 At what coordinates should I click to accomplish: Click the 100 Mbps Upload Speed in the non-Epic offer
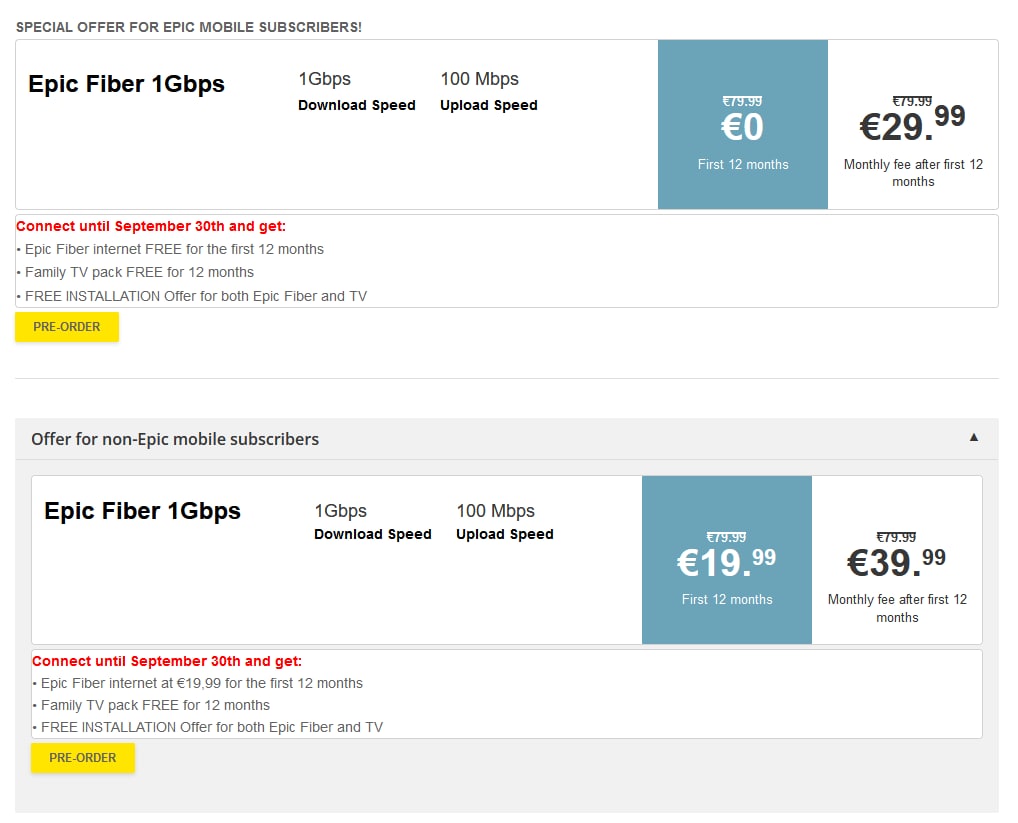tap(504, 521)
